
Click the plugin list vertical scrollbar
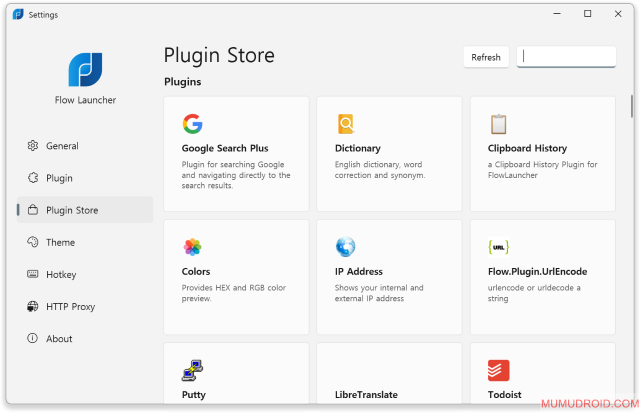631,106
